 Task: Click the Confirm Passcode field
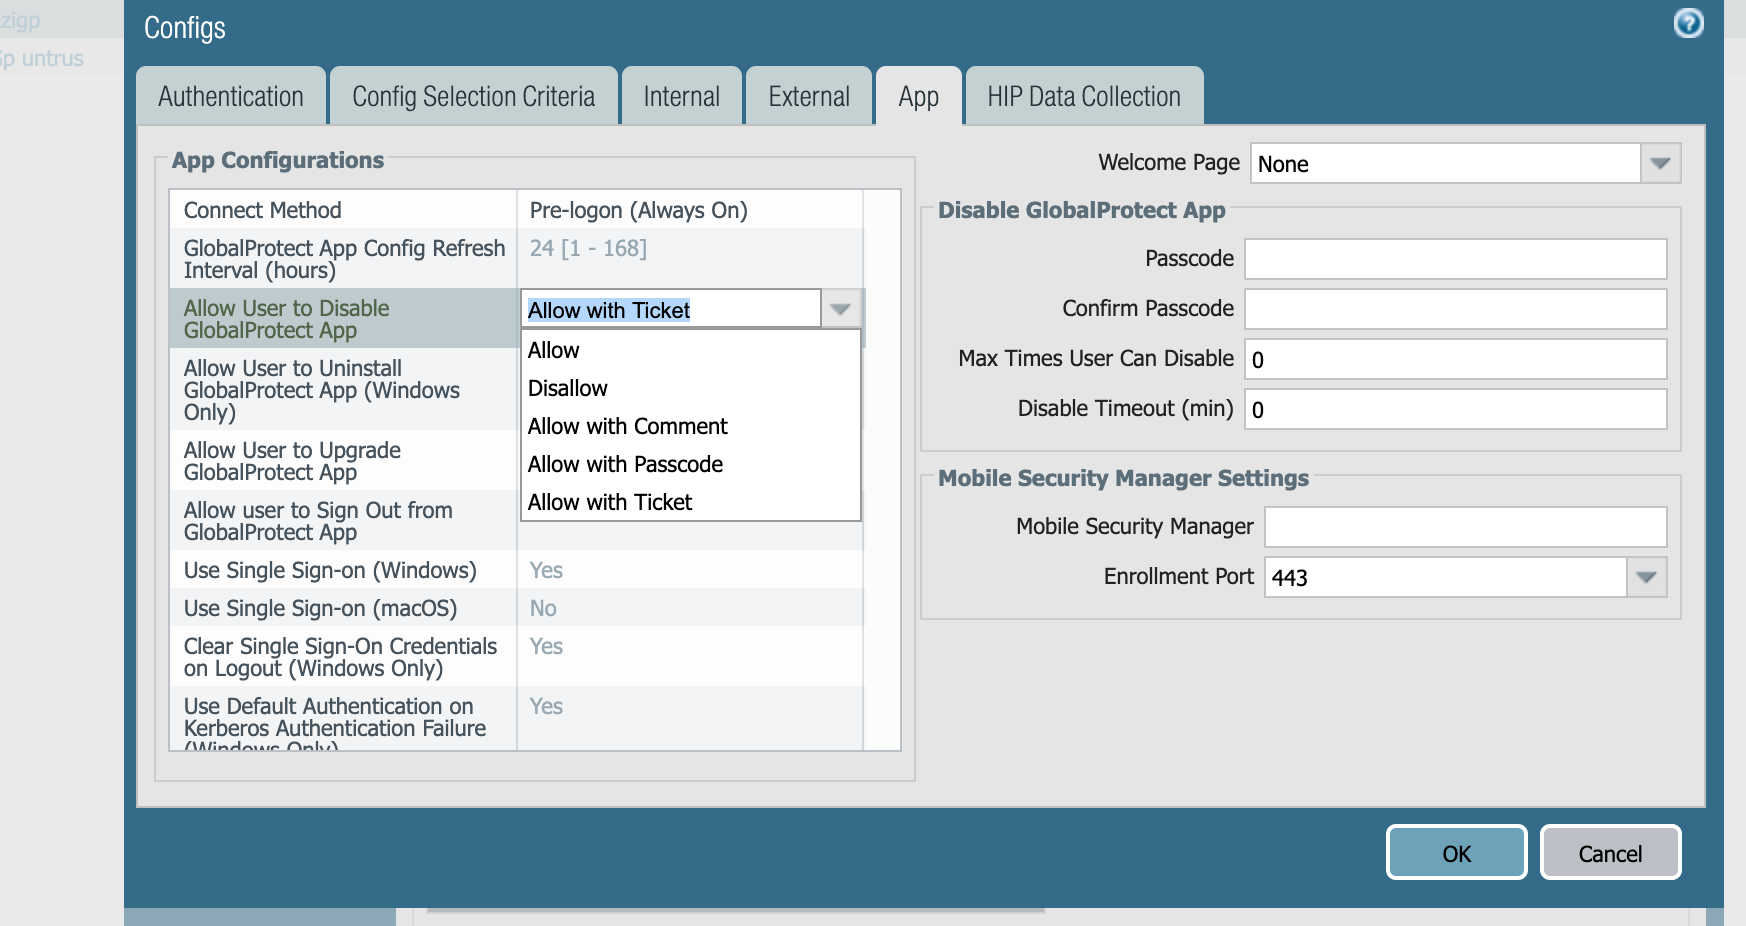[x=1454, y=309]
